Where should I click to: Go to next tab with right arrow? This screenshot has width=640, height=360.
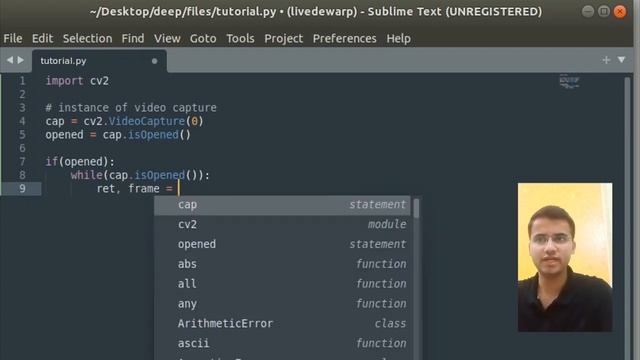[20, 60]
